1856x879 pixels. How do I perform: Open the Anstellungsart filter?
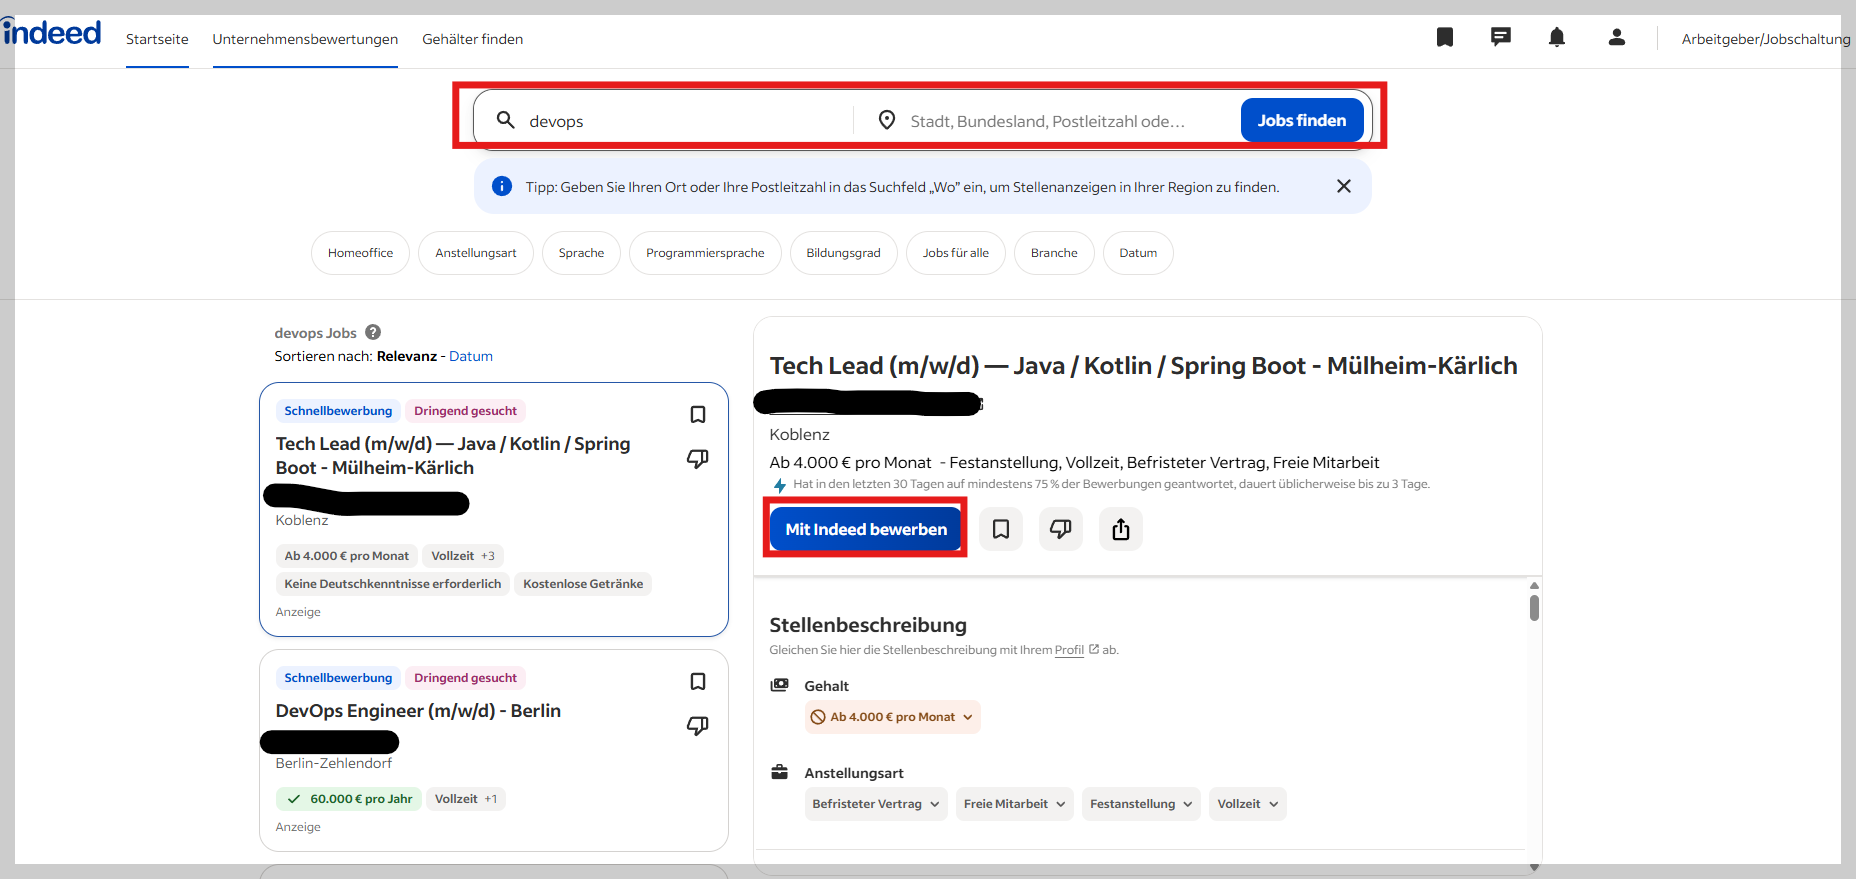(x=476, y=253)
